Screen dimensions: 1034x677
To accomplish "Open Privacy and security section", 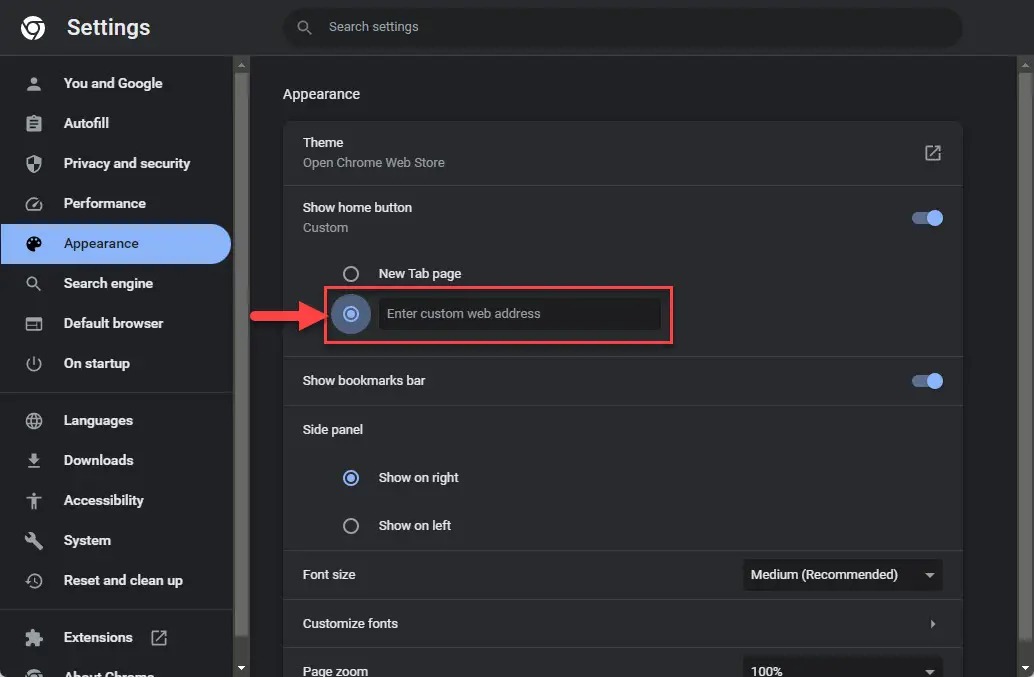I will [x=127, y=163].
